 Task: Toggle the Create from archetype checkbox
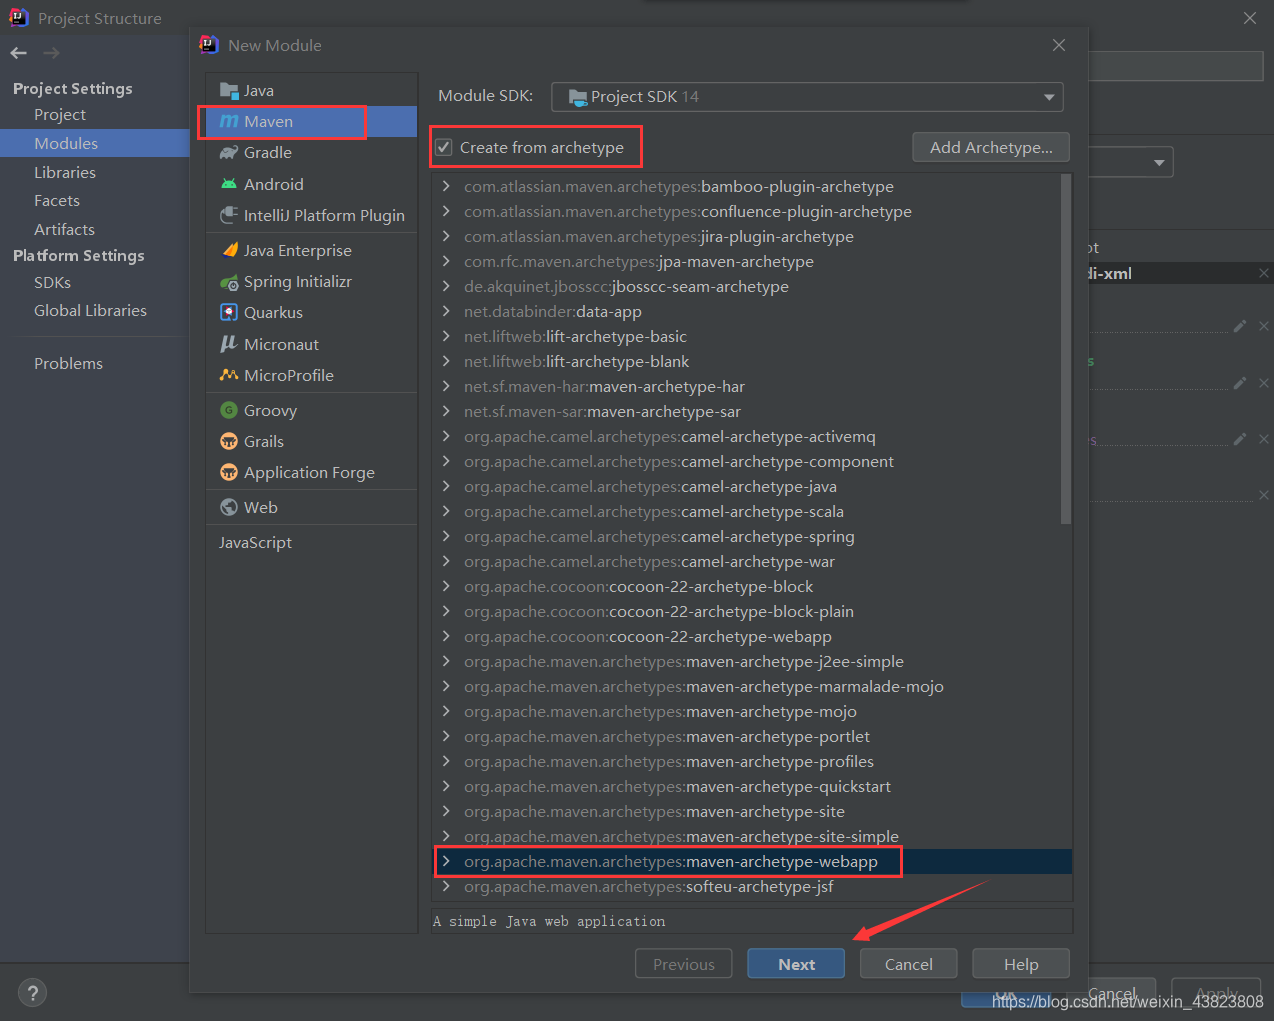click(444, 148)
